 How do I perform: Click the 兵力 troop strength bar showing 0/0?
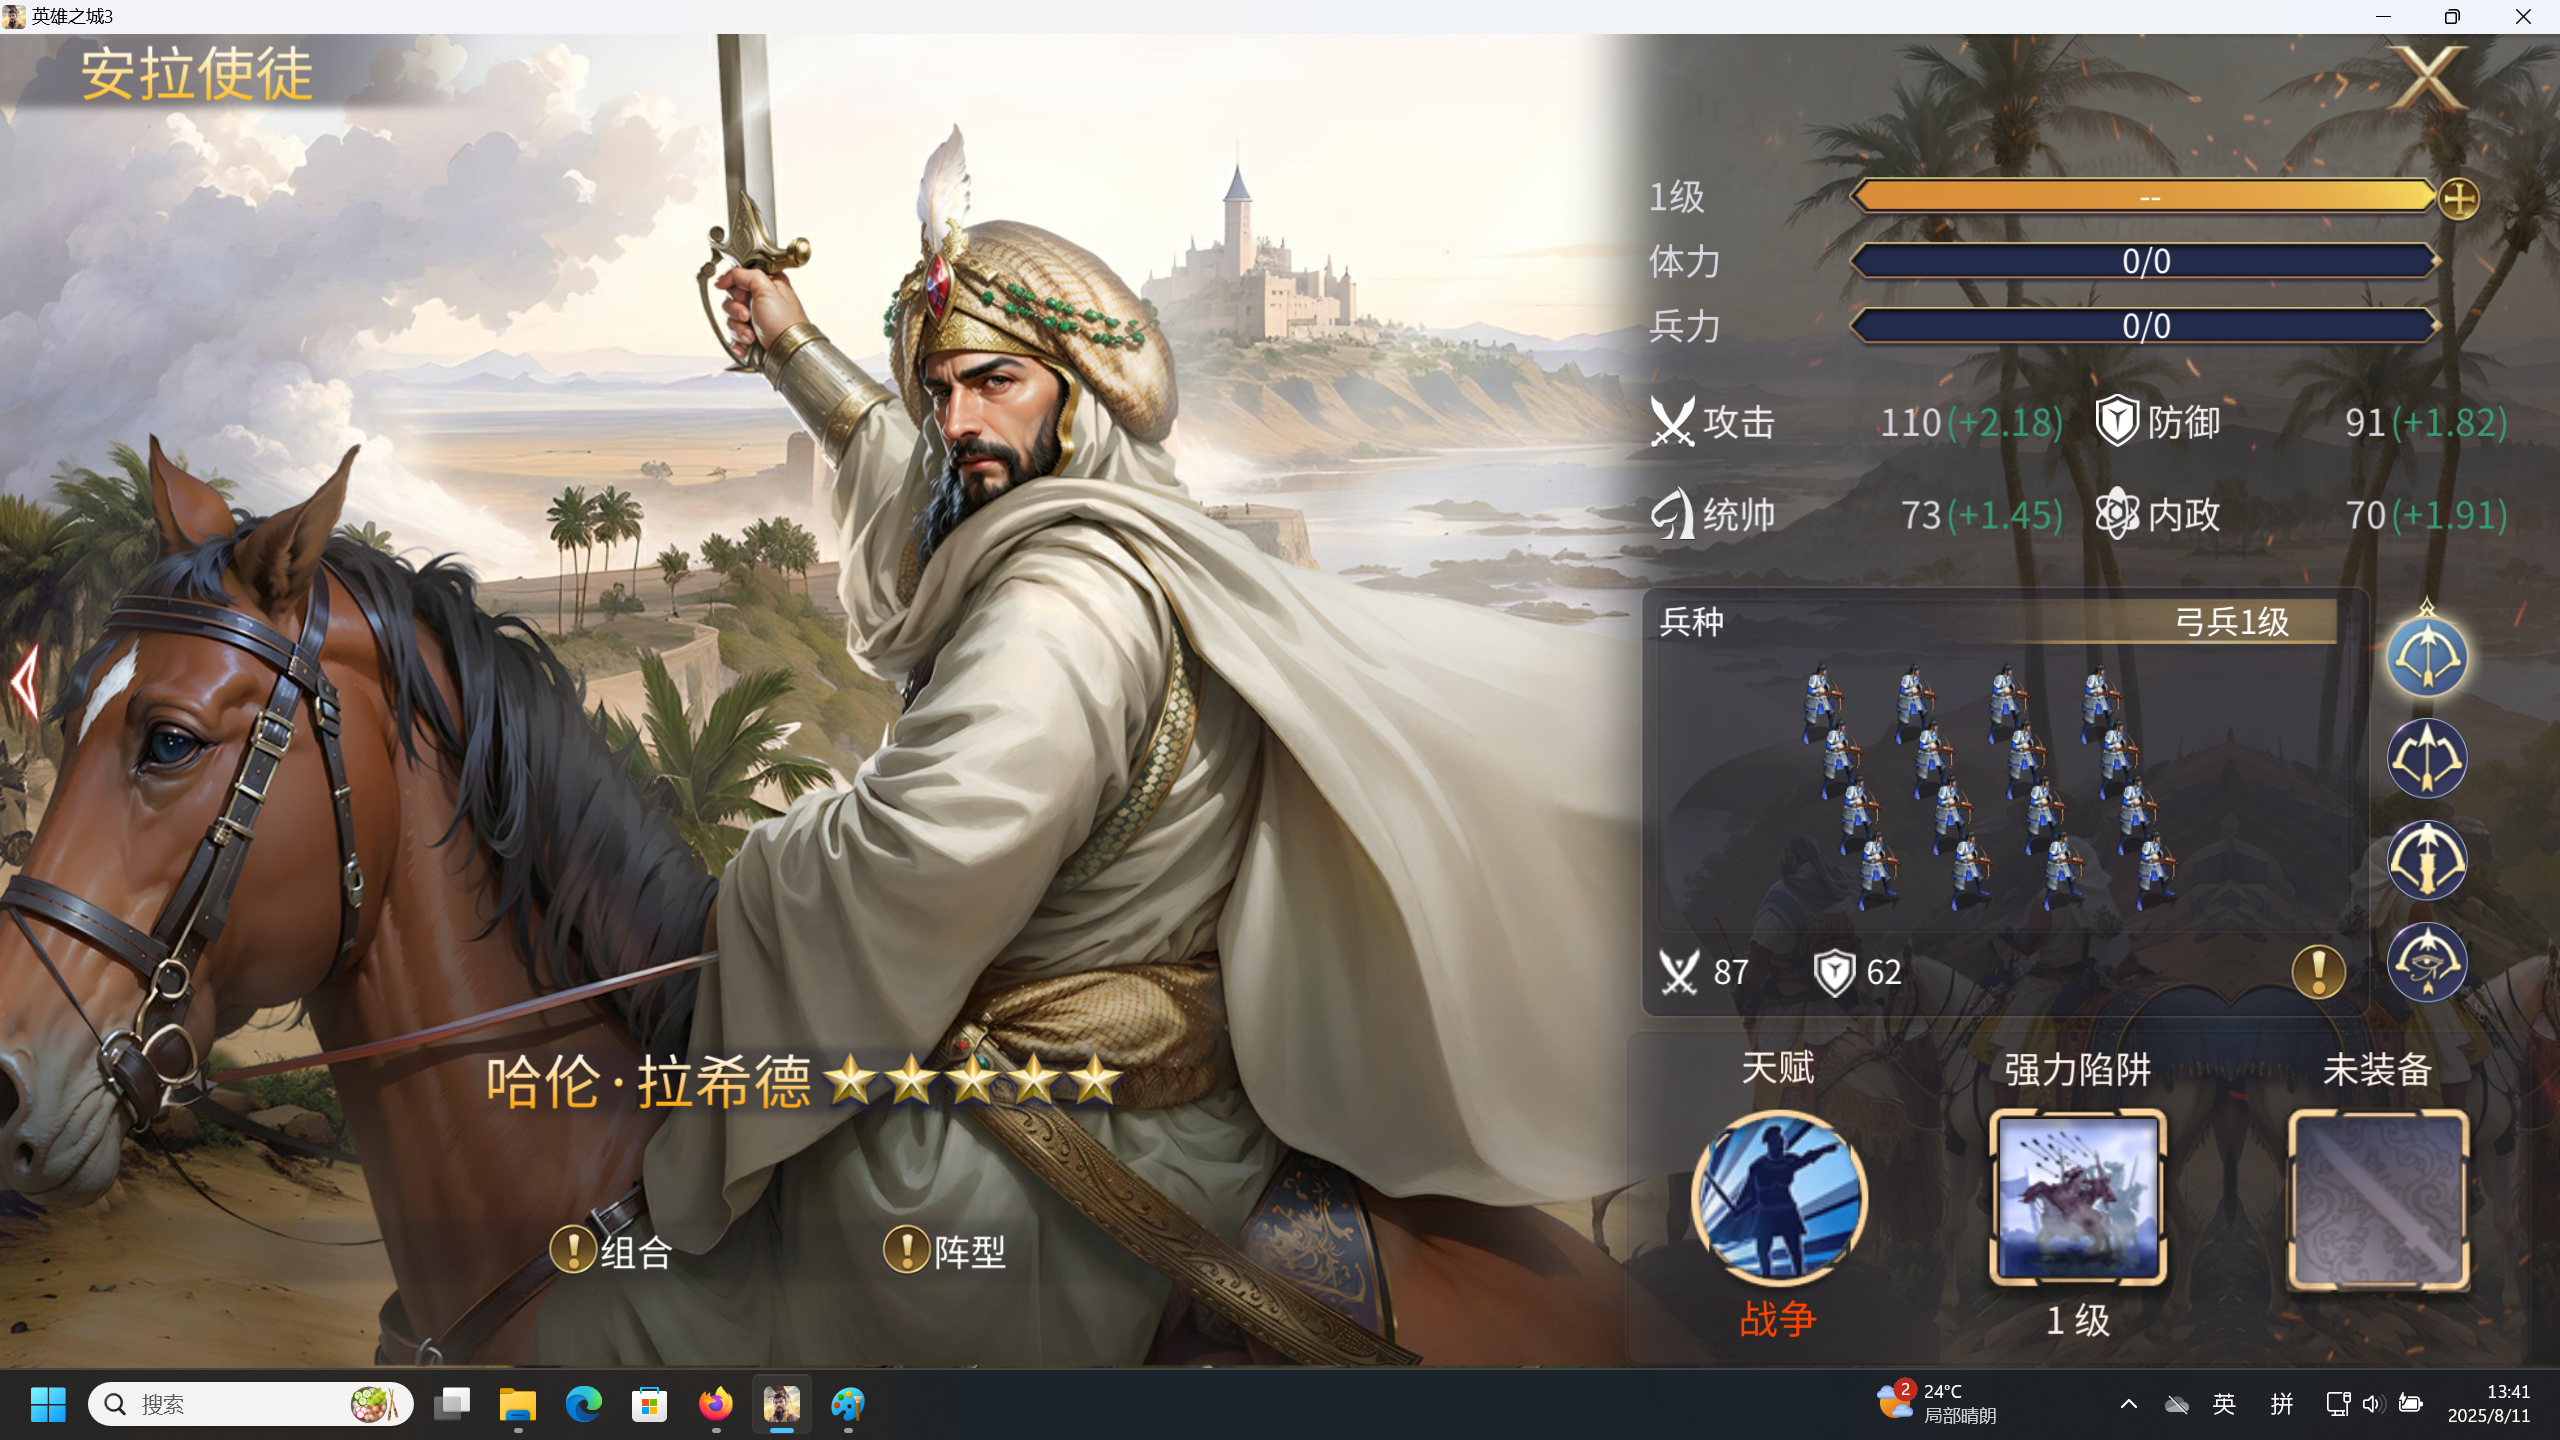[x=2146, y=326]
